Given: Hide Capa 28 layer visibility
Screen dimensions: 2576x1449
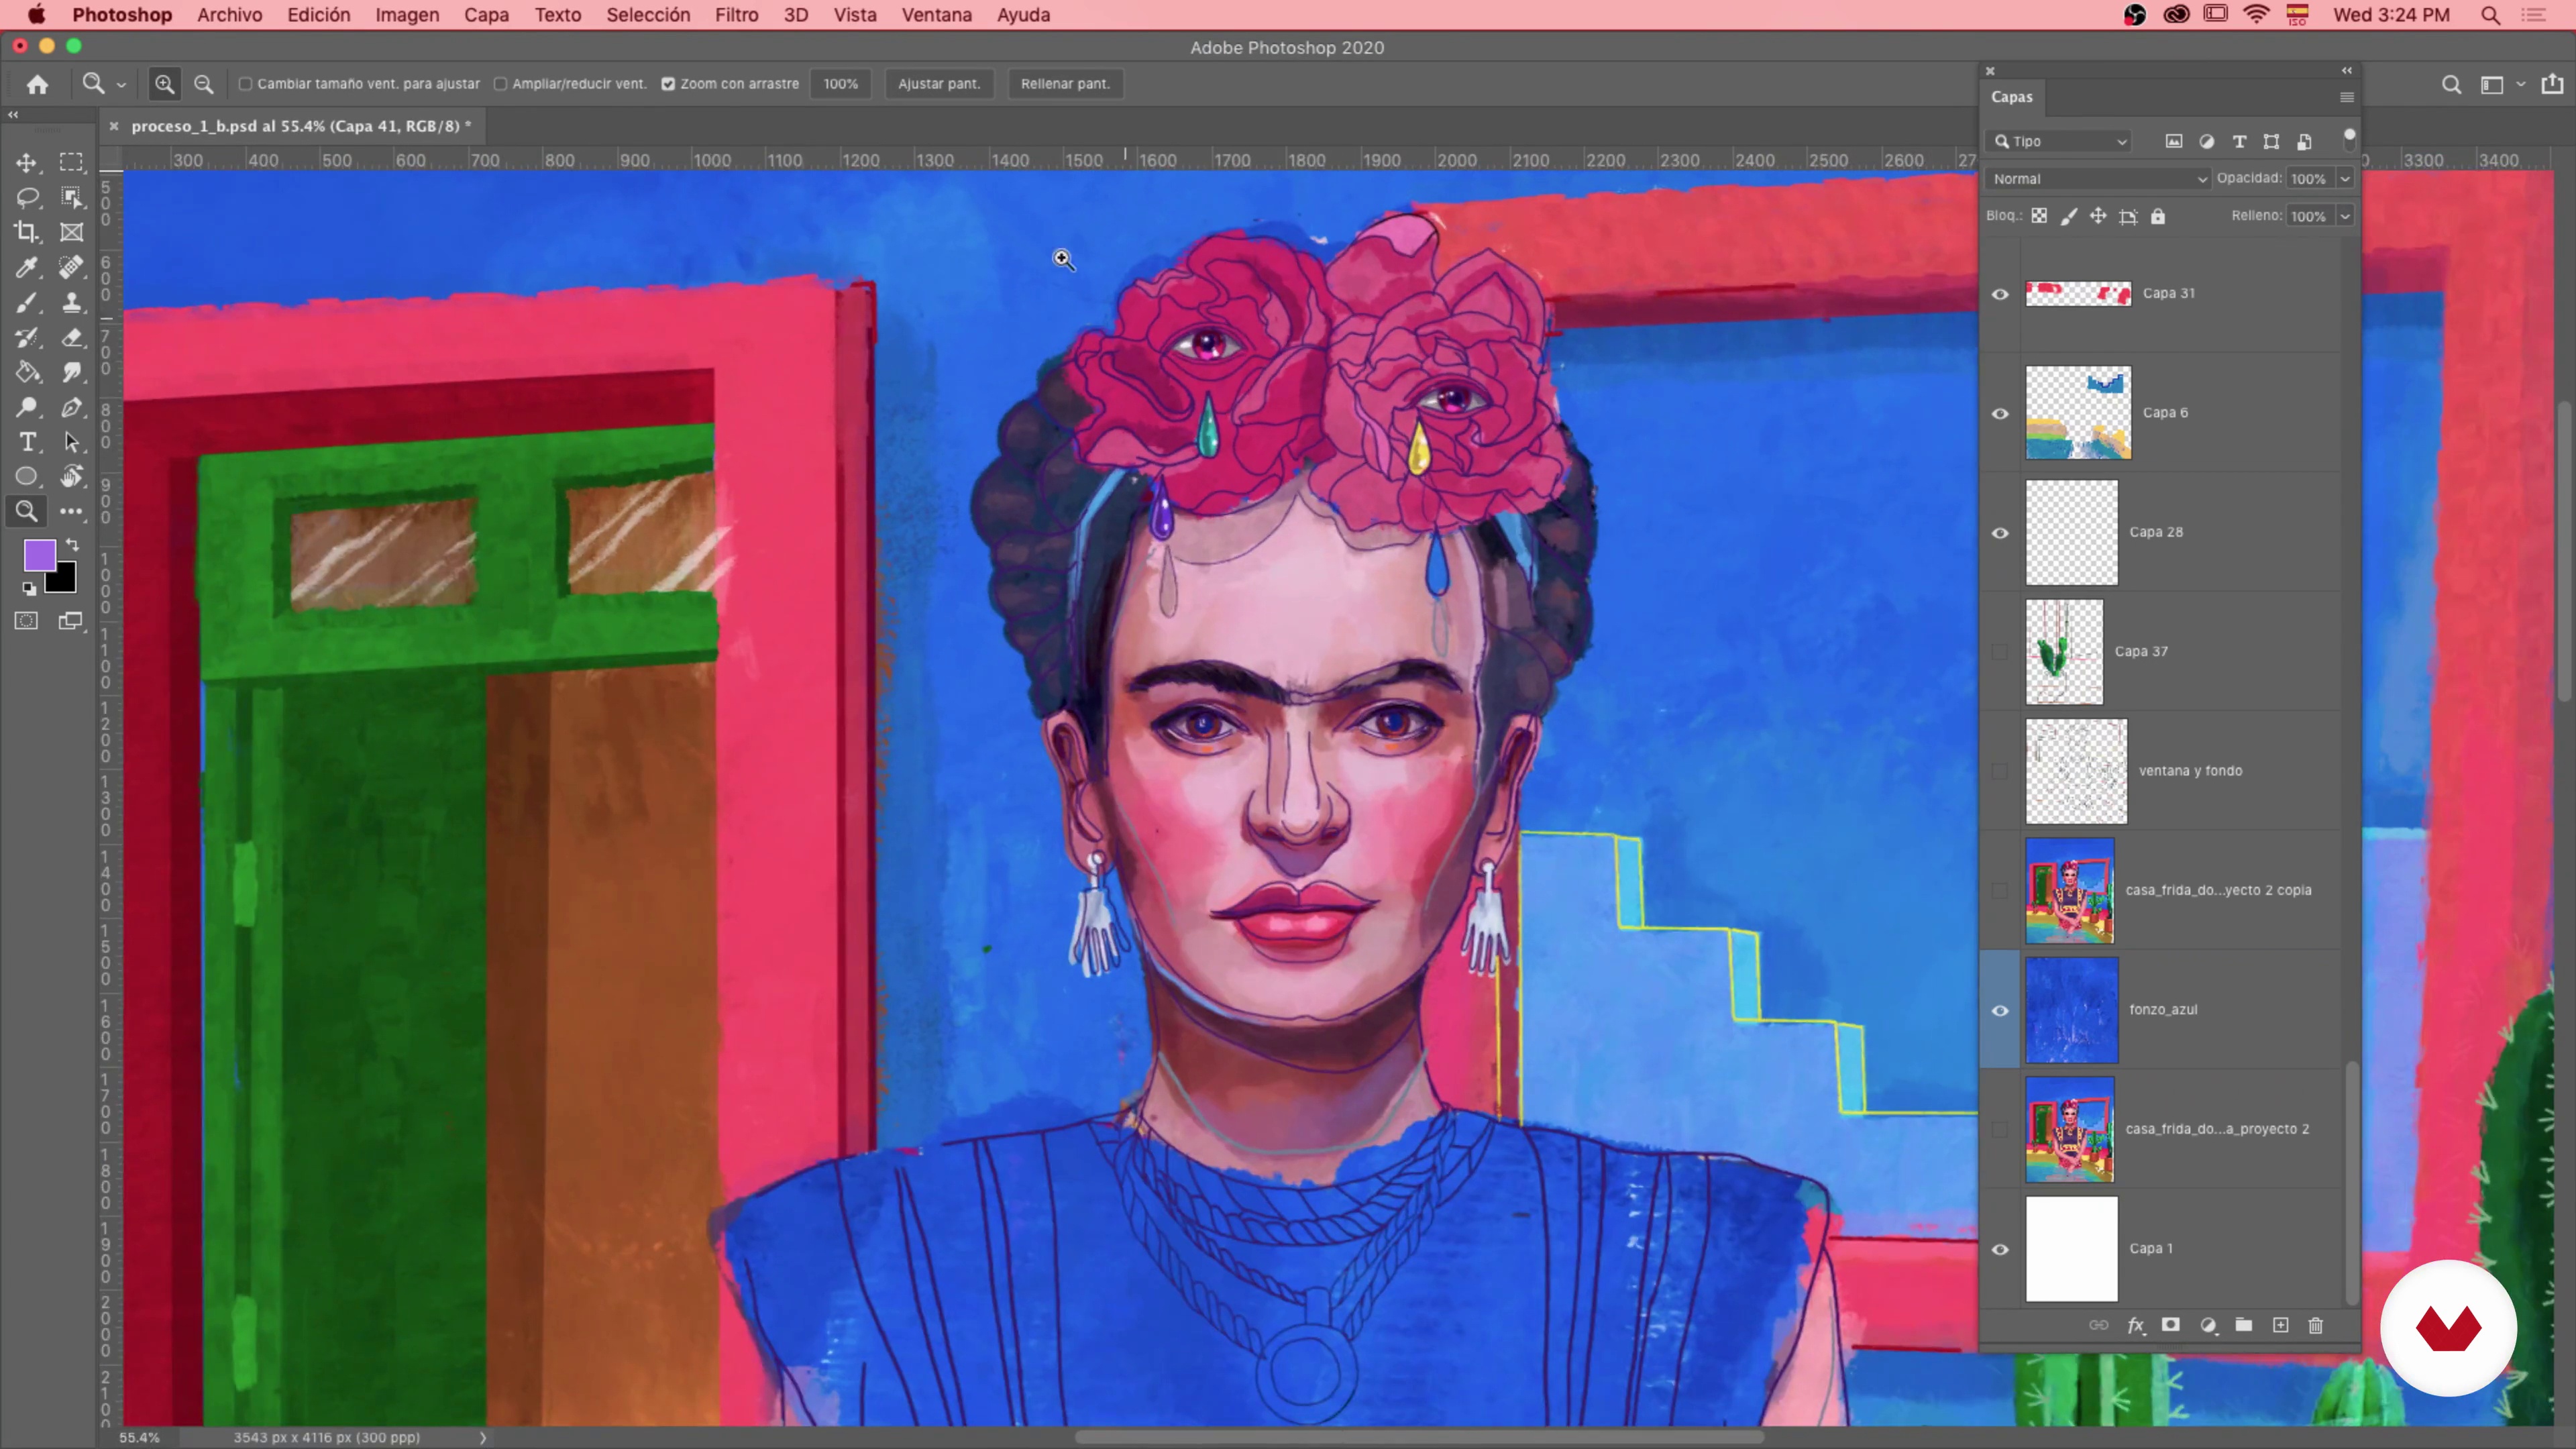Looking at the screenshot, I should (2000, 533).
